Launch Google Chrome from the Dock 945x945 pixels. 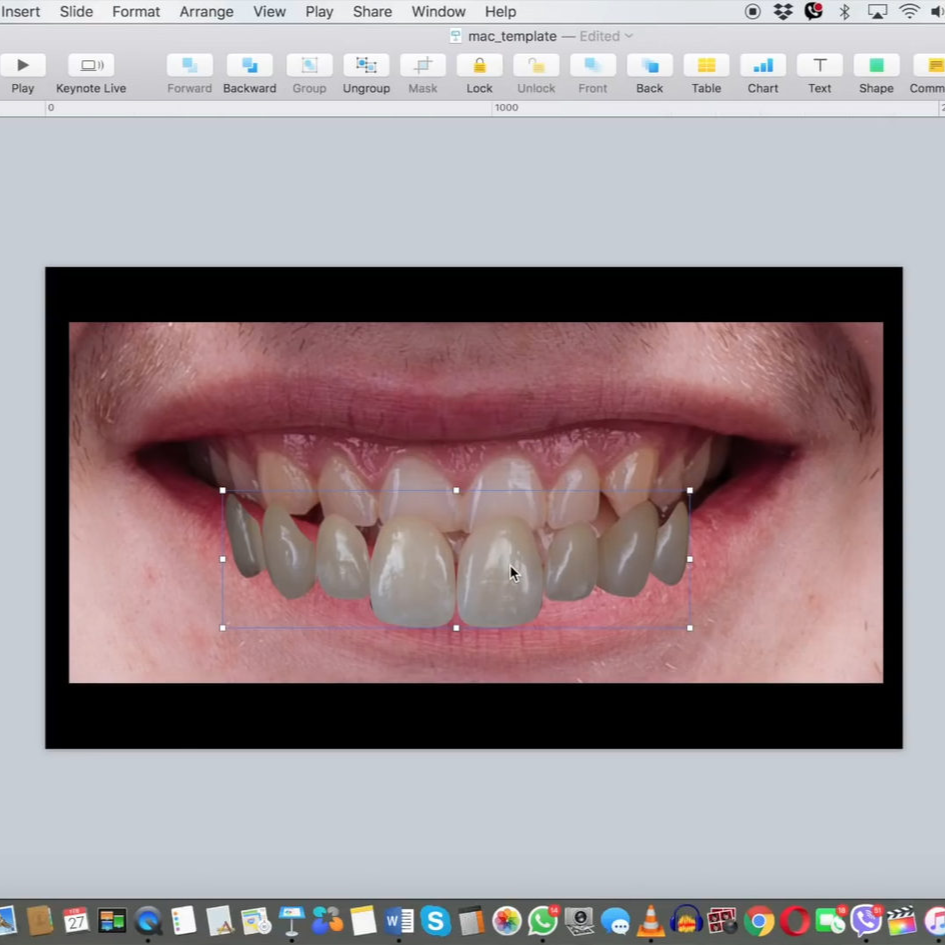click(x=759, y=920)
